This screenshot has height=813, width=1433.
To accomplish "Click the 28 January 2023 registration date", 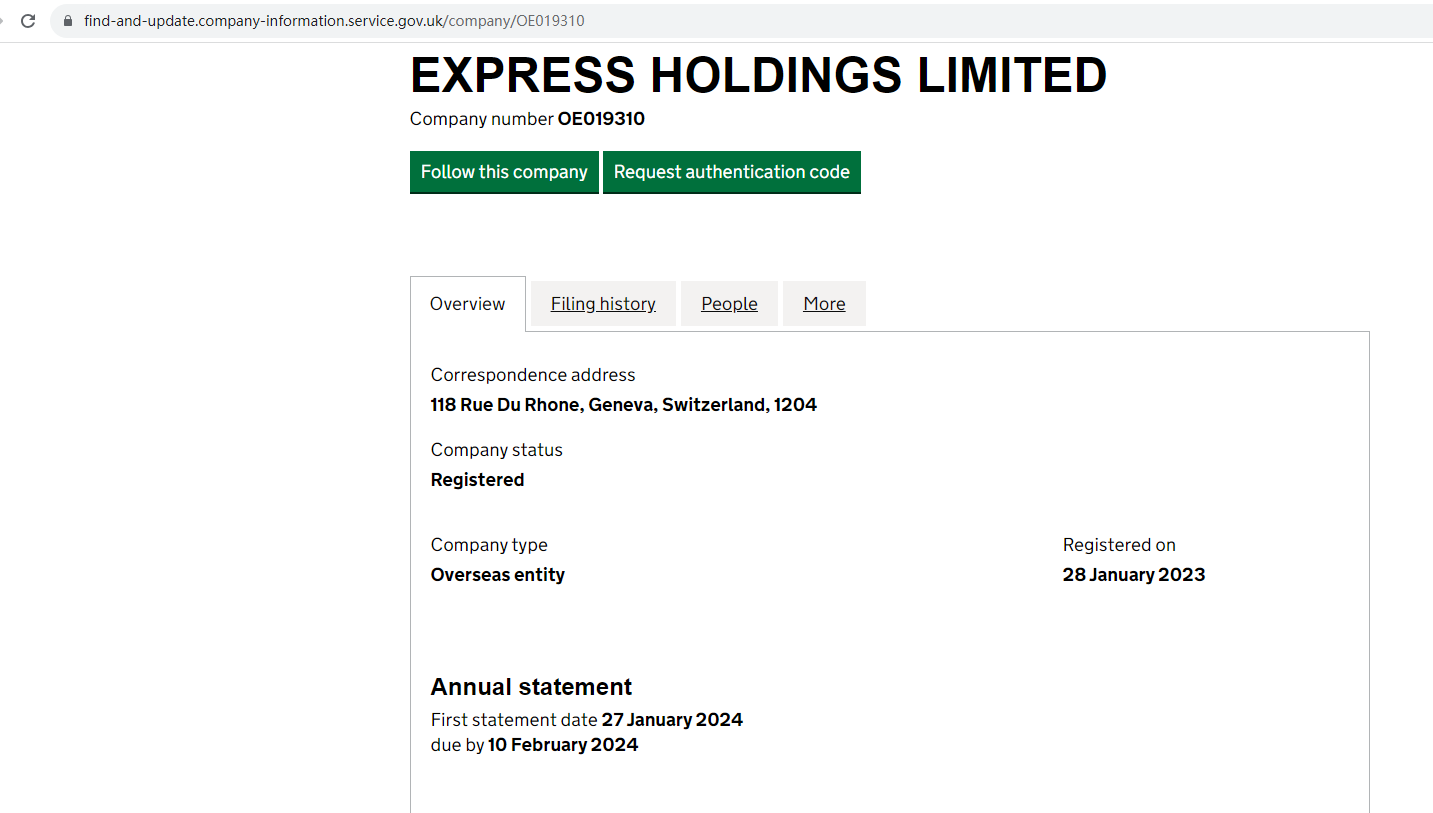I will (x=1133, y=575).
